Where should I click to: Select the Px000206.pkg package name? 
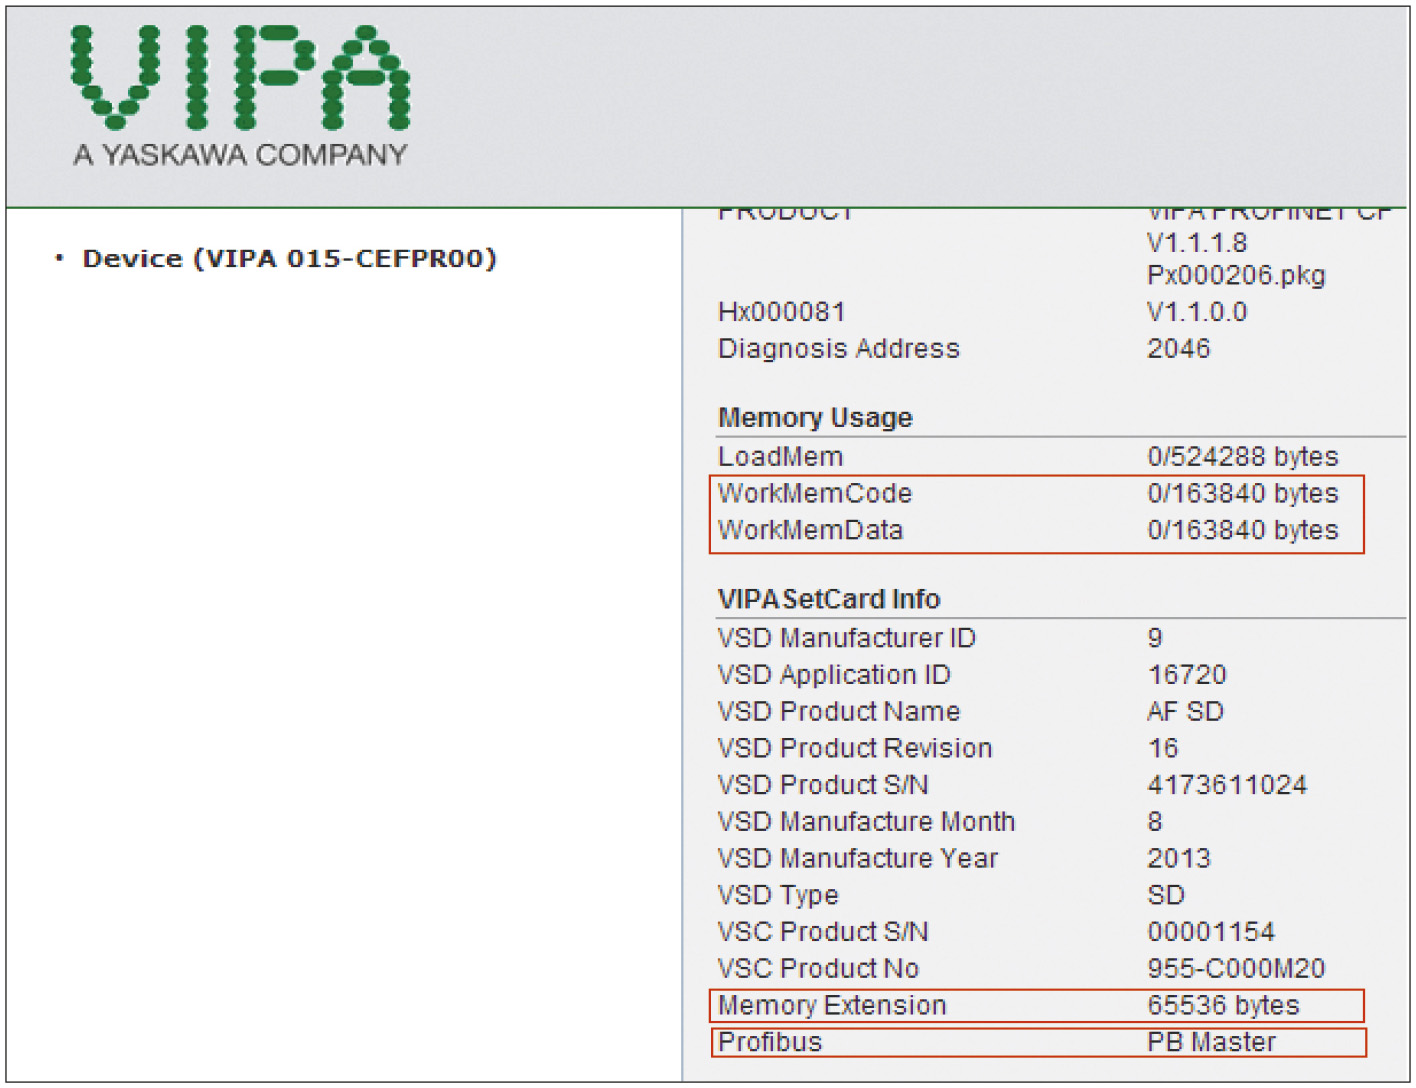pyautogui.click(x=1236, y=275)
